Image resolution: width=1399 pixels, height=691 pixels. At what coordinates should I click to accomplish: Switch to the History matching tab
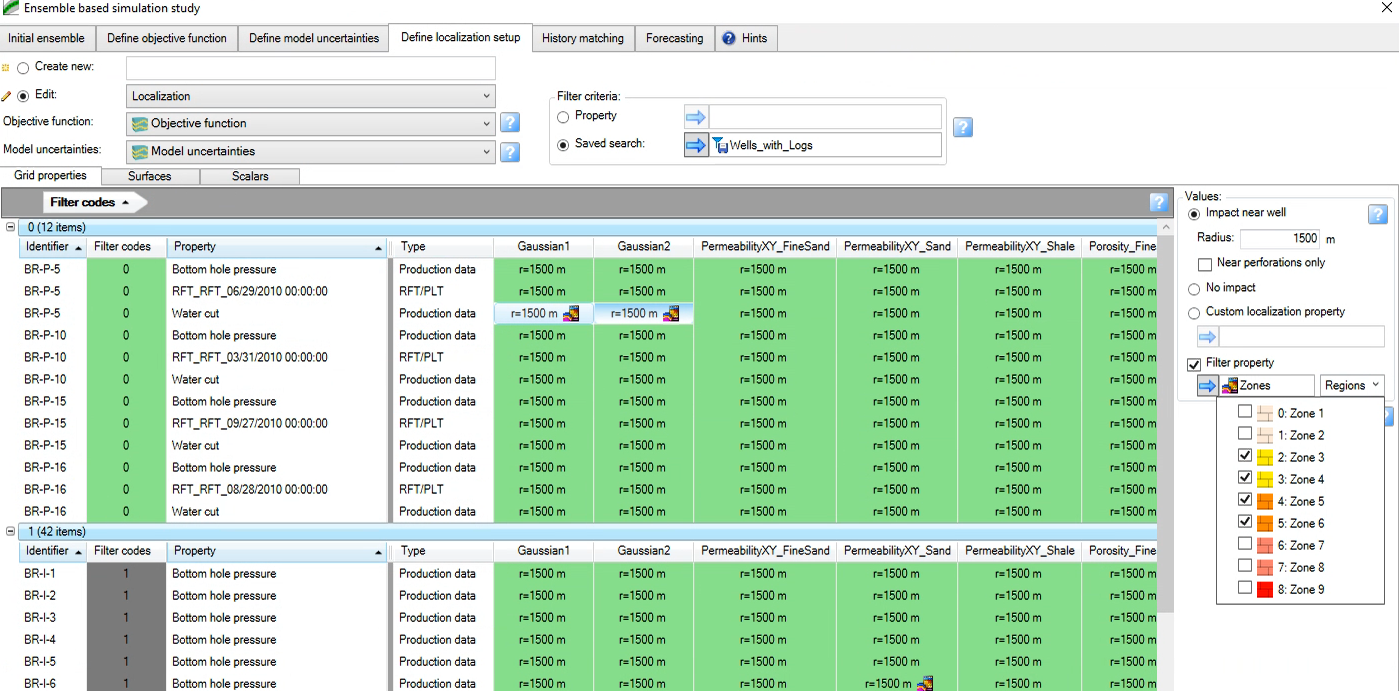[x=582, y=38]
